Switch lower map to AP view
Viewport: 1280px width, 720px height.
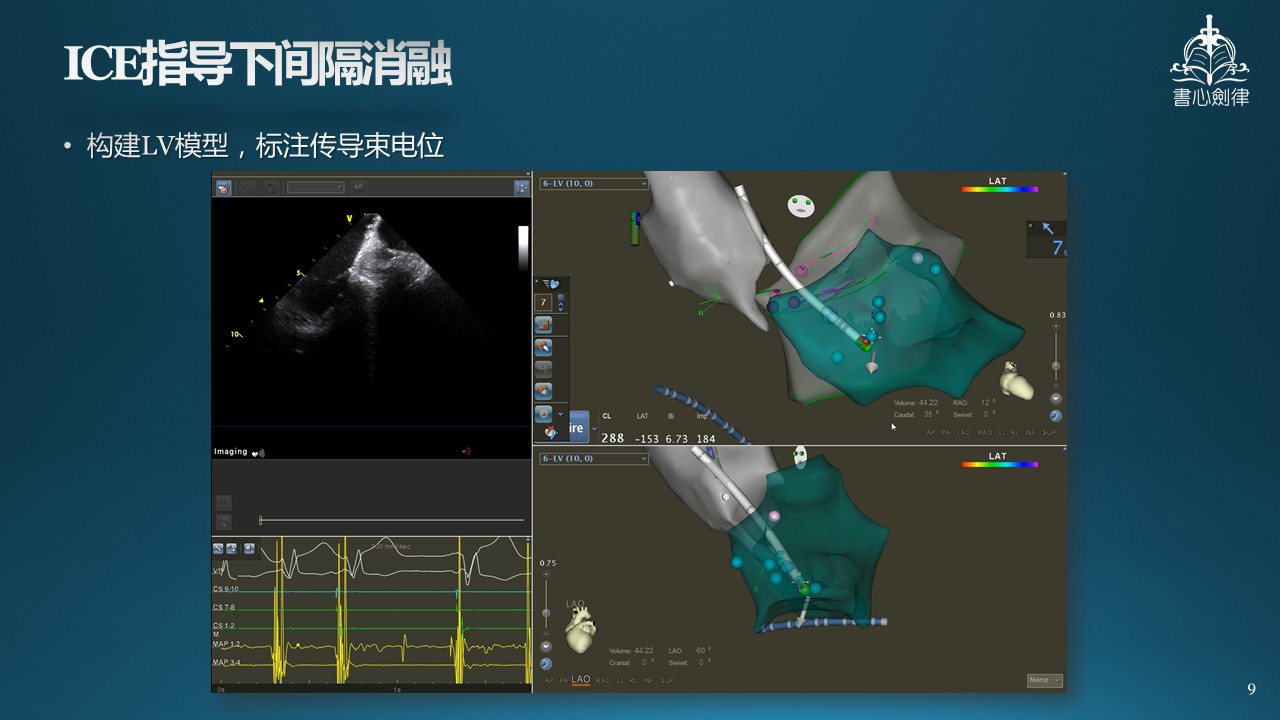[549, 680]
